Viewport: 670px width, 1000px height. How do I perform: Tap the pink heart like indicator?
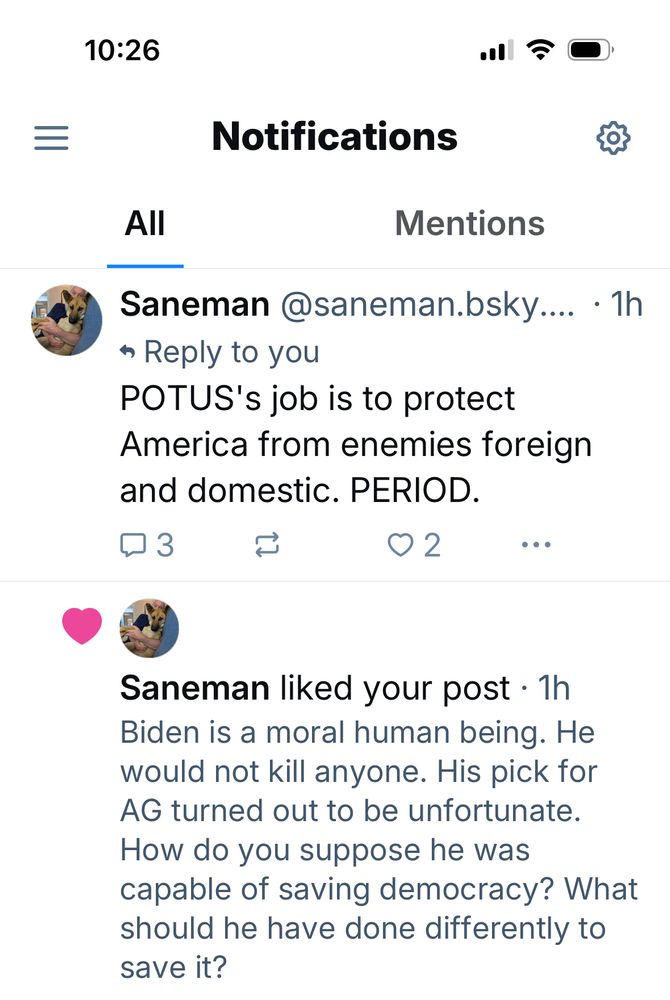[x=82, y=627]
